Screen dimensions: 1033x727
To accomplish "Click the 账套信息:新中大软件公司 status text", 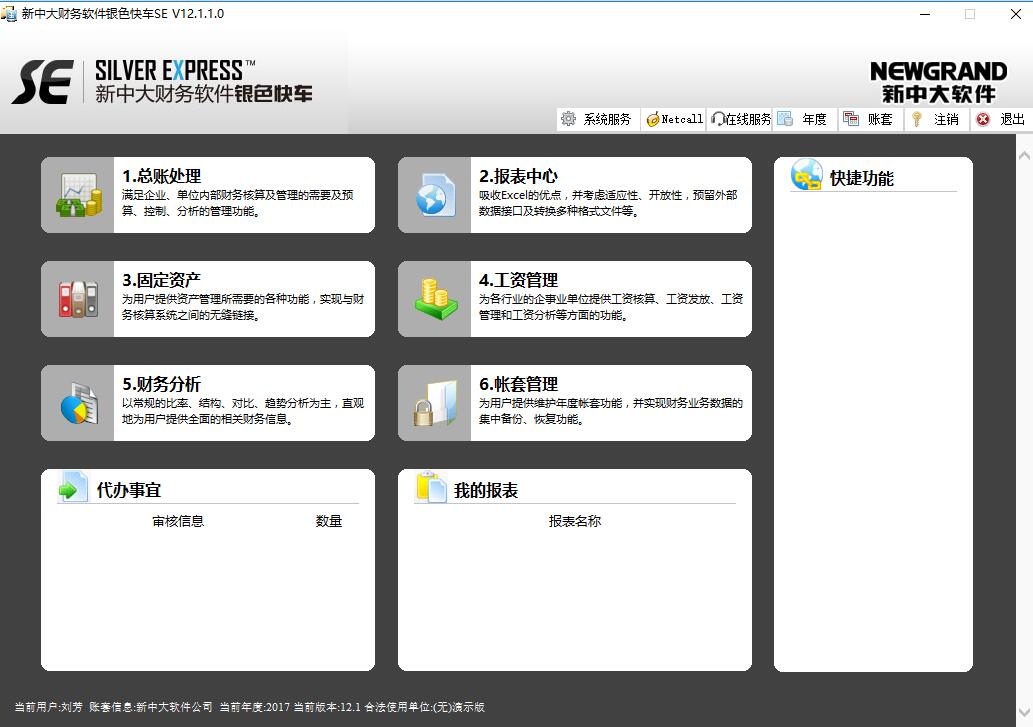I will click(151, 707).
